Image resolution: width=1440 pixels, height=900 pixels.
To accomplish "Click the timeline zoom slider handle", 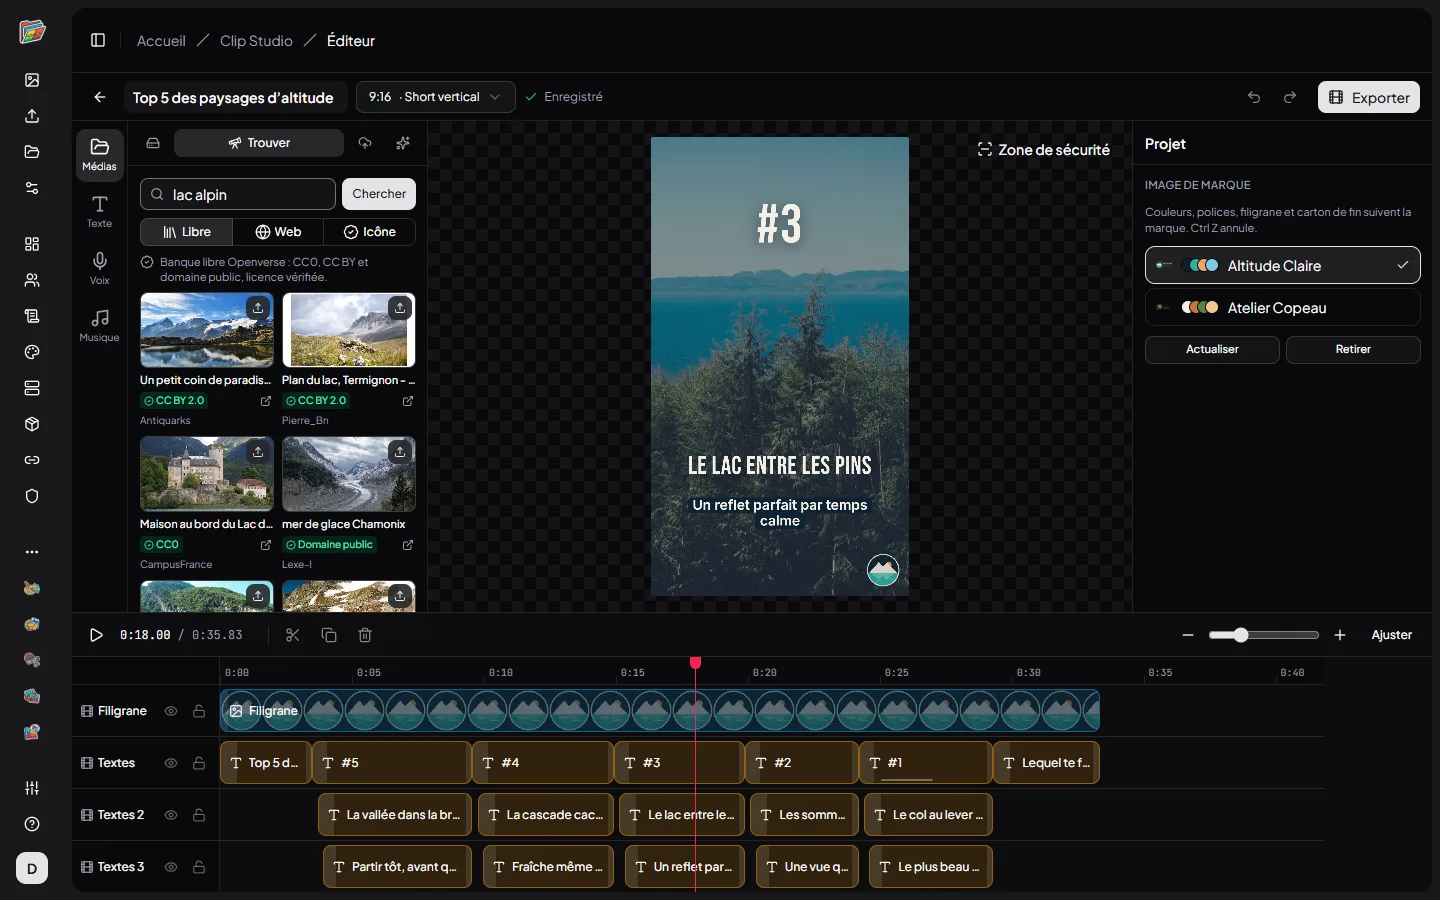I will pyautogui.click(x=1241, y=635).
